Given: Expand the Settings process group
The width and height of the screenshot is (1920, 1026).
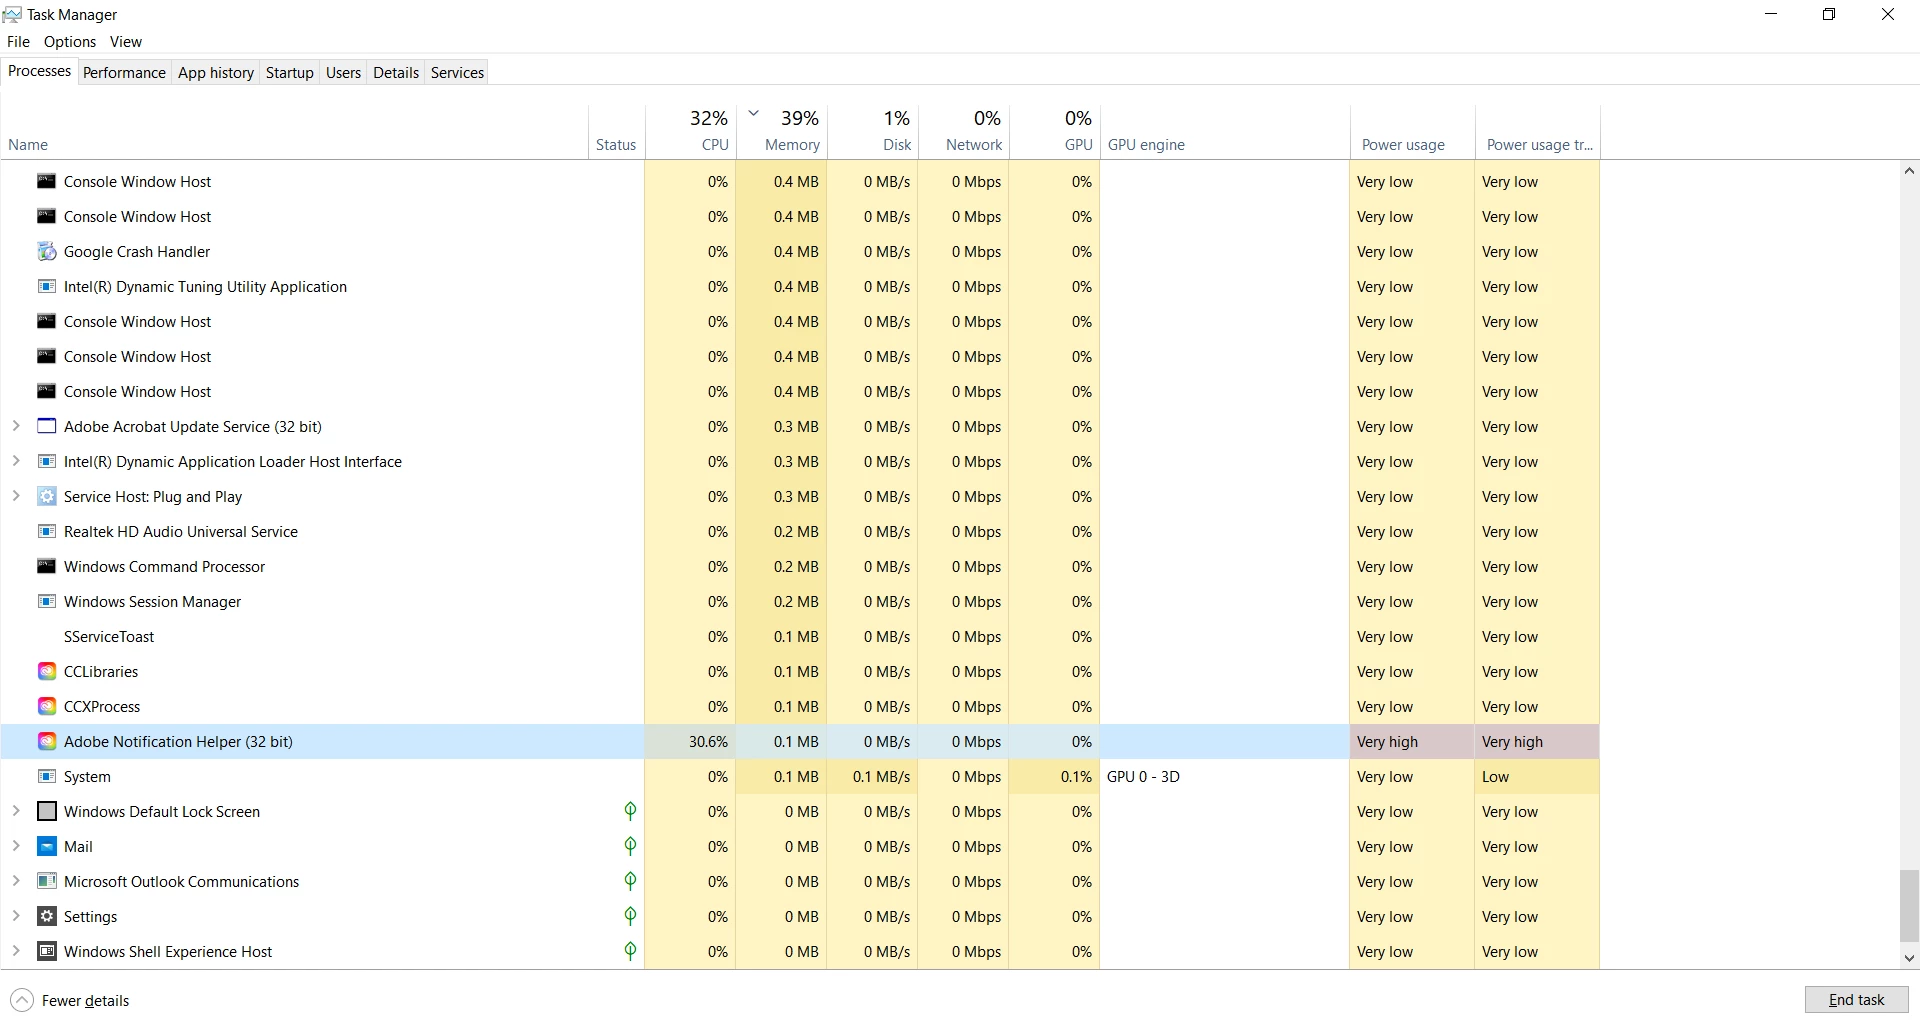Looking at the screenshot, I should click(x=16, y=916).
